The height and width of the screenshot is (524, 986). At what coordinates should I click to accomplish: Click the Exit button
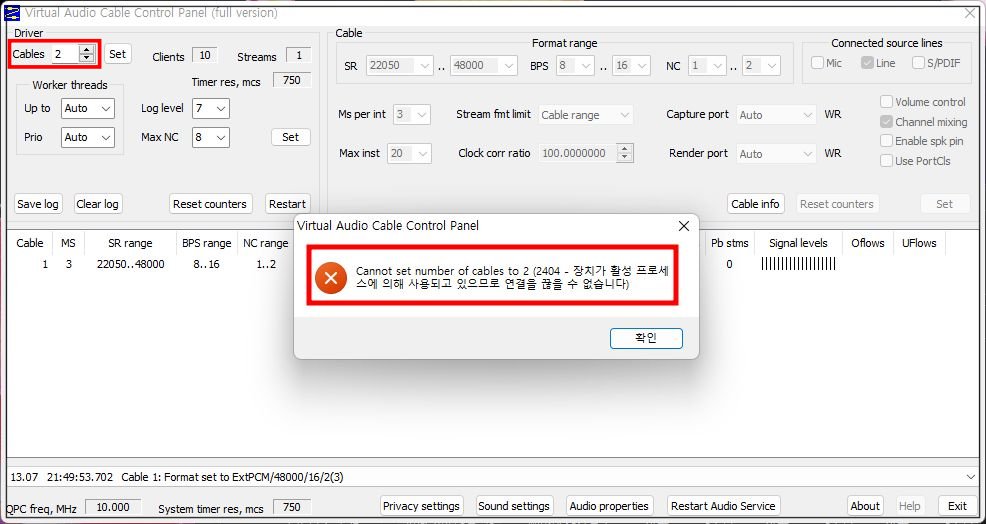[957, 506]
